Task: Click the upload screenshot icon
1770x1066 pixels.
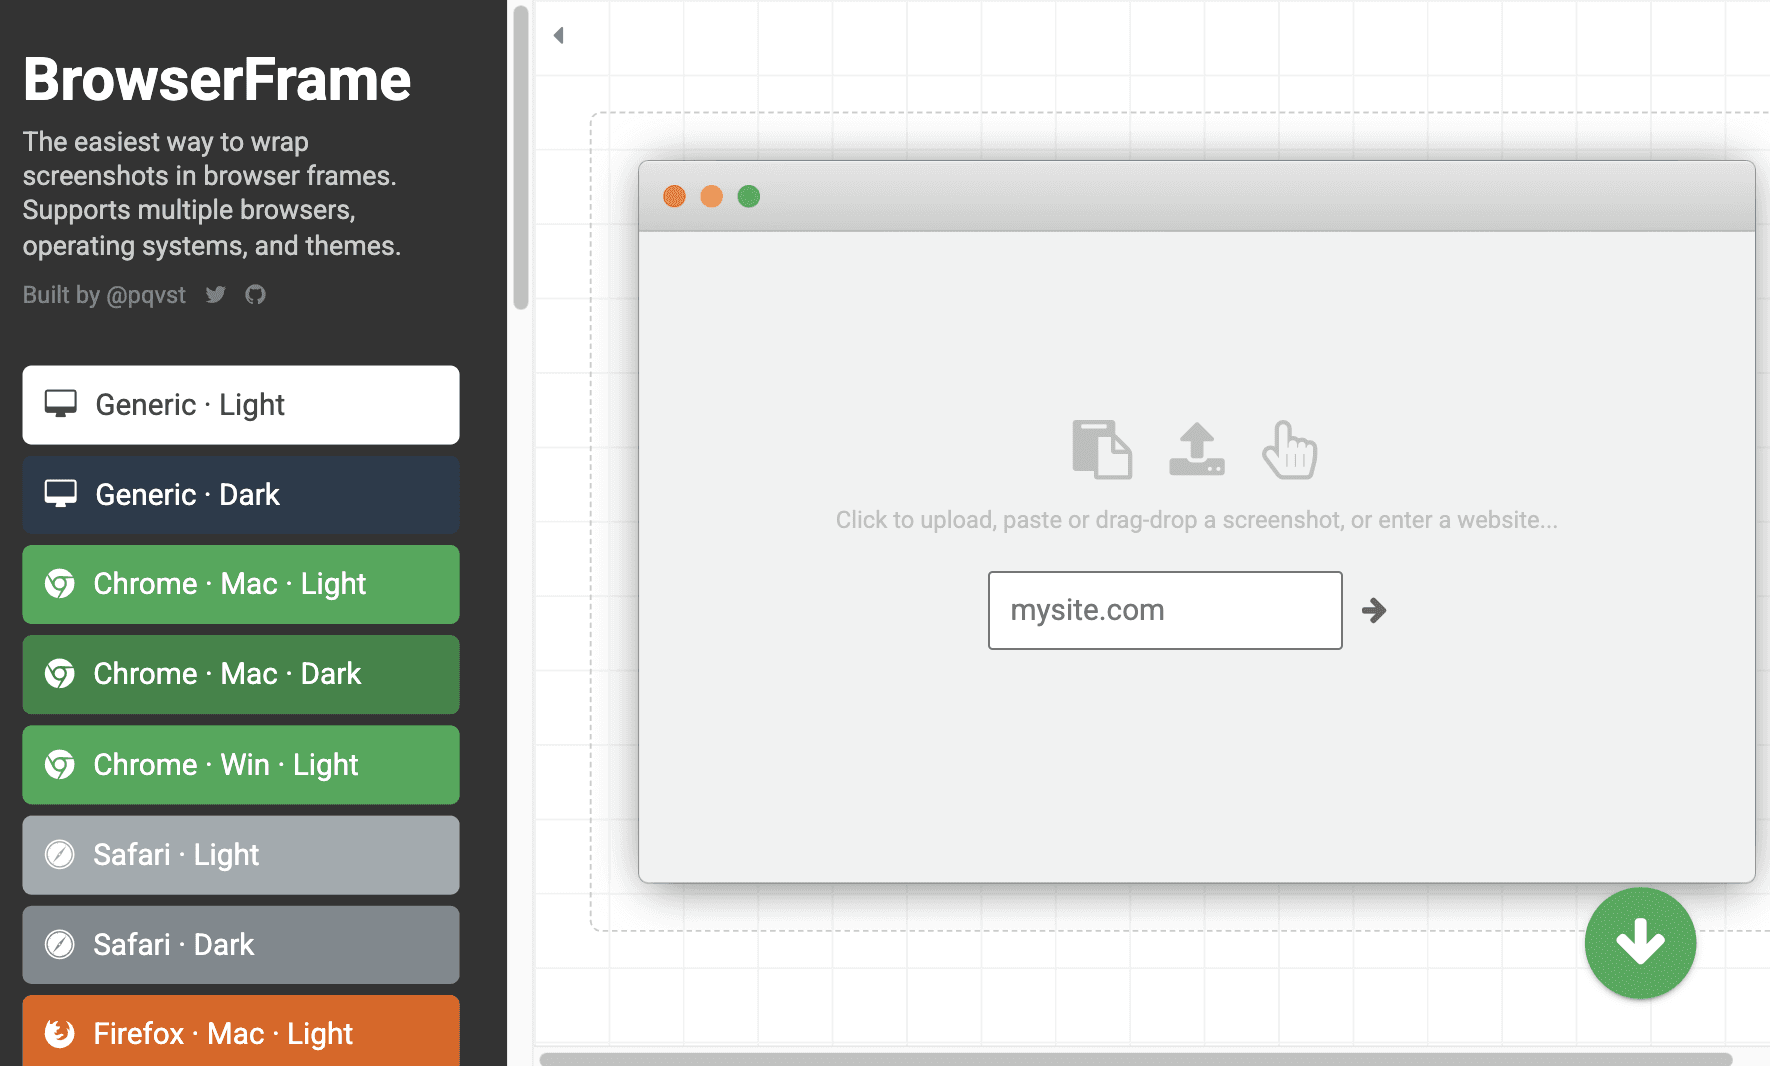Action: [1197, 450]
